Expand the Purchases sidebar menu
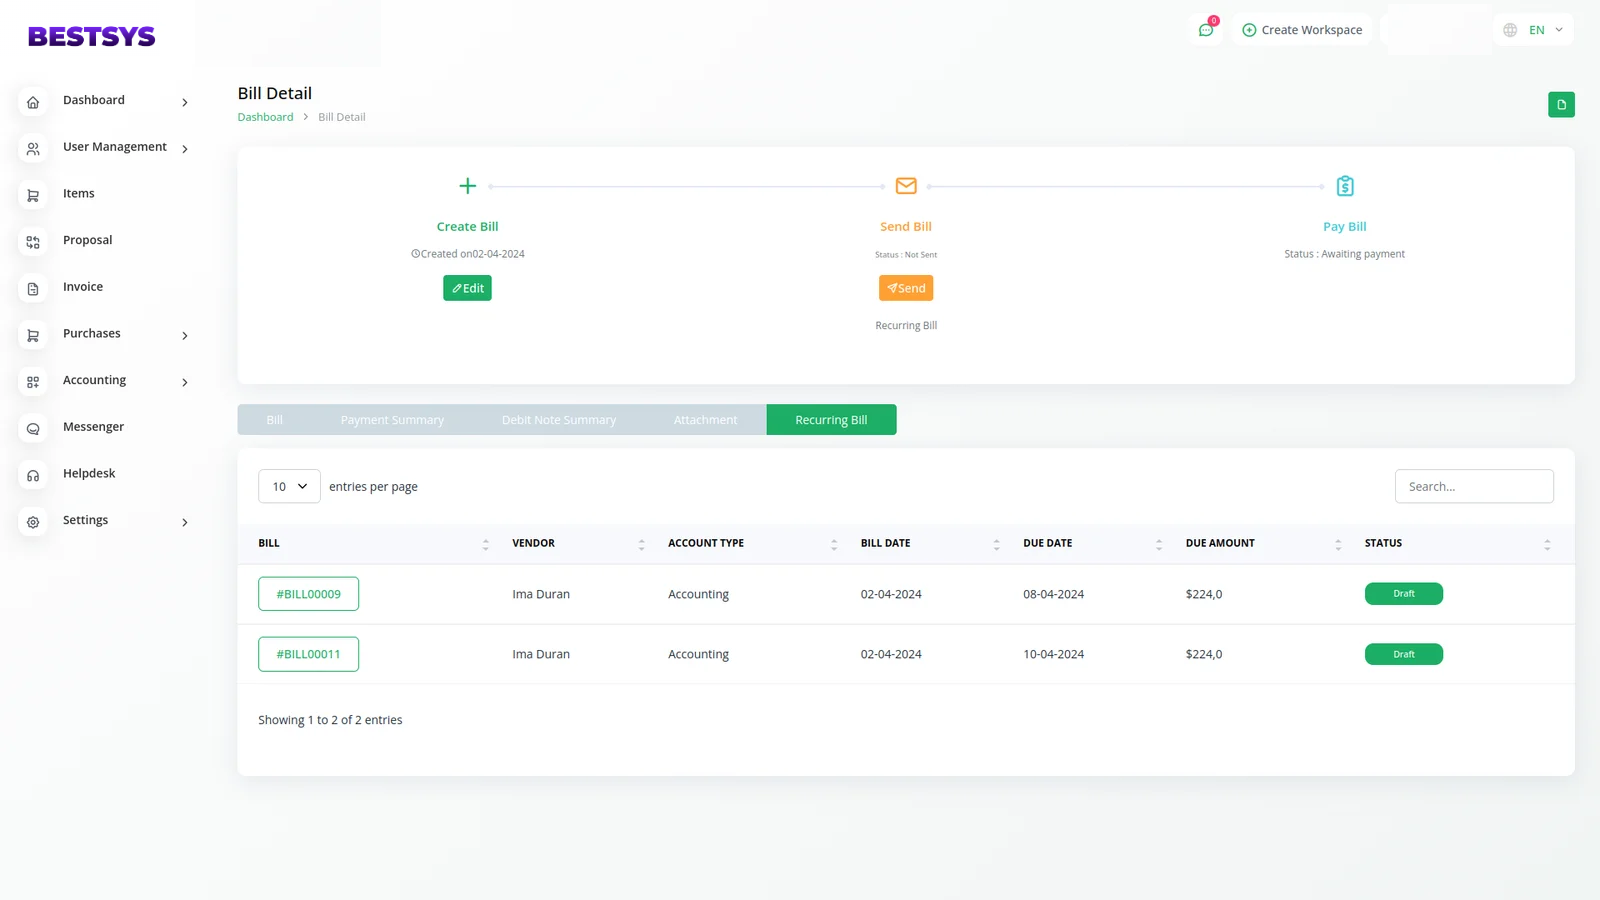 pyautogui.click(x=184, y=335)
